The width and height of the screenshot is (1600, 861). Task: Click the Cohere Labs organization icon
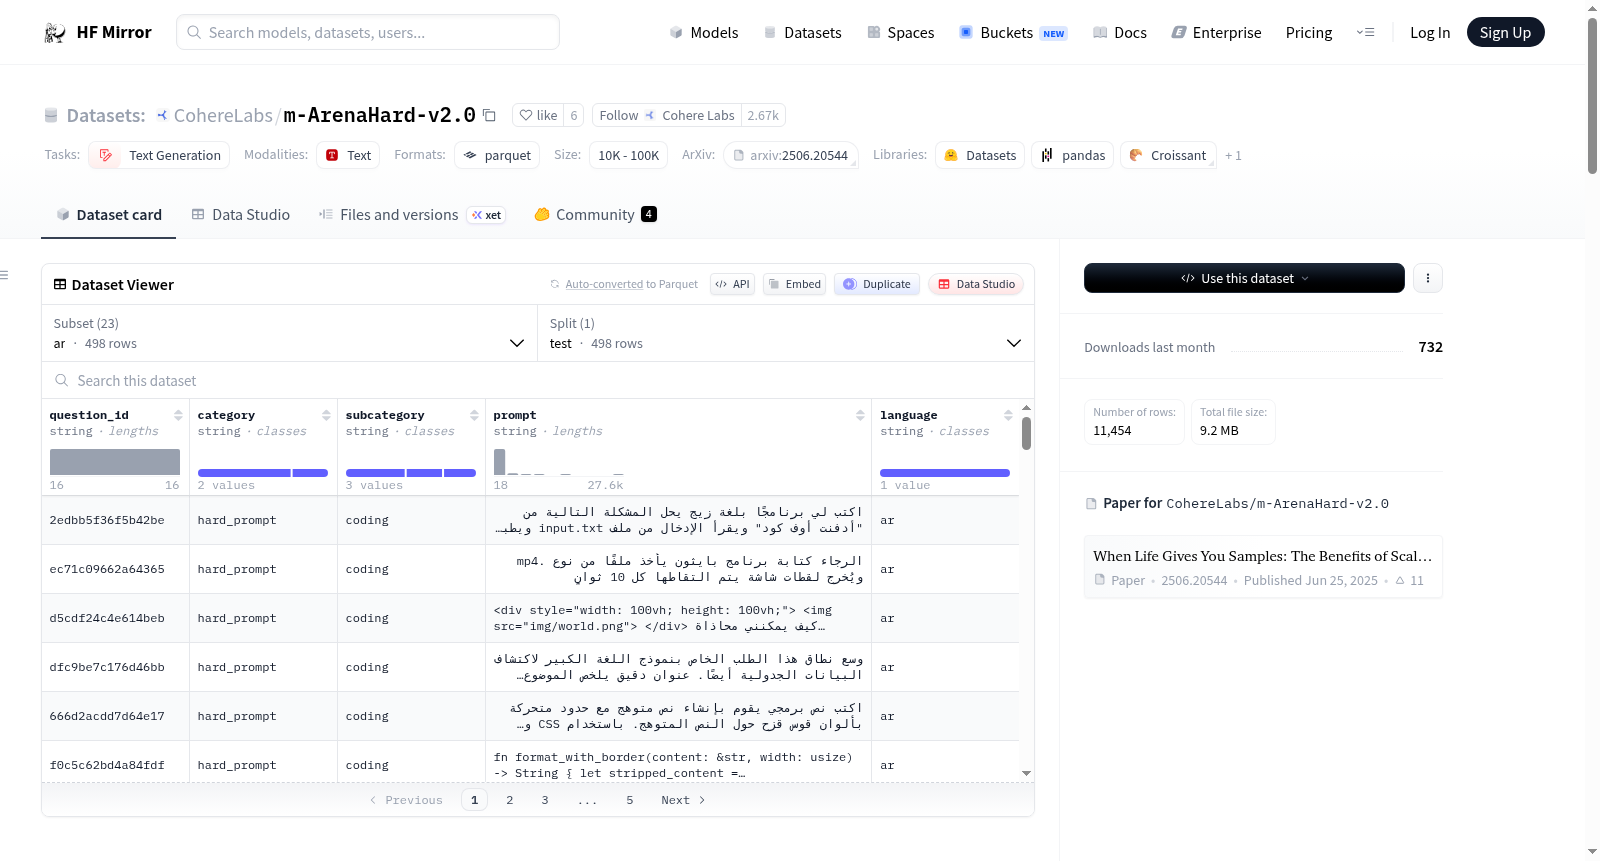tap(162, 115)
